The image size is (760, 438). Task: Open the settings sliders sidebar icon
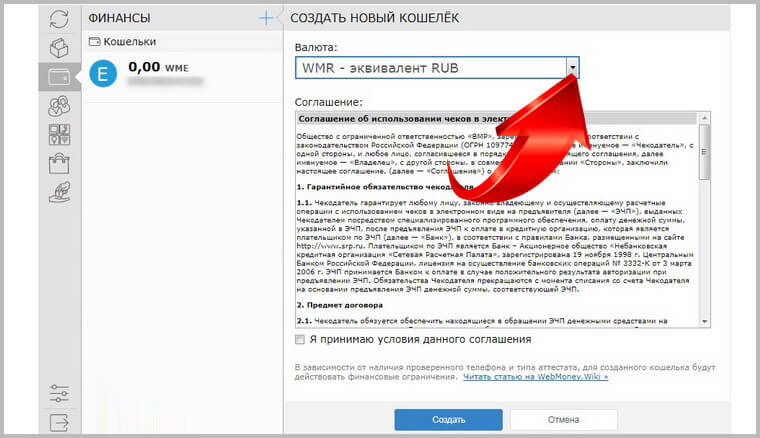(59, 393)
